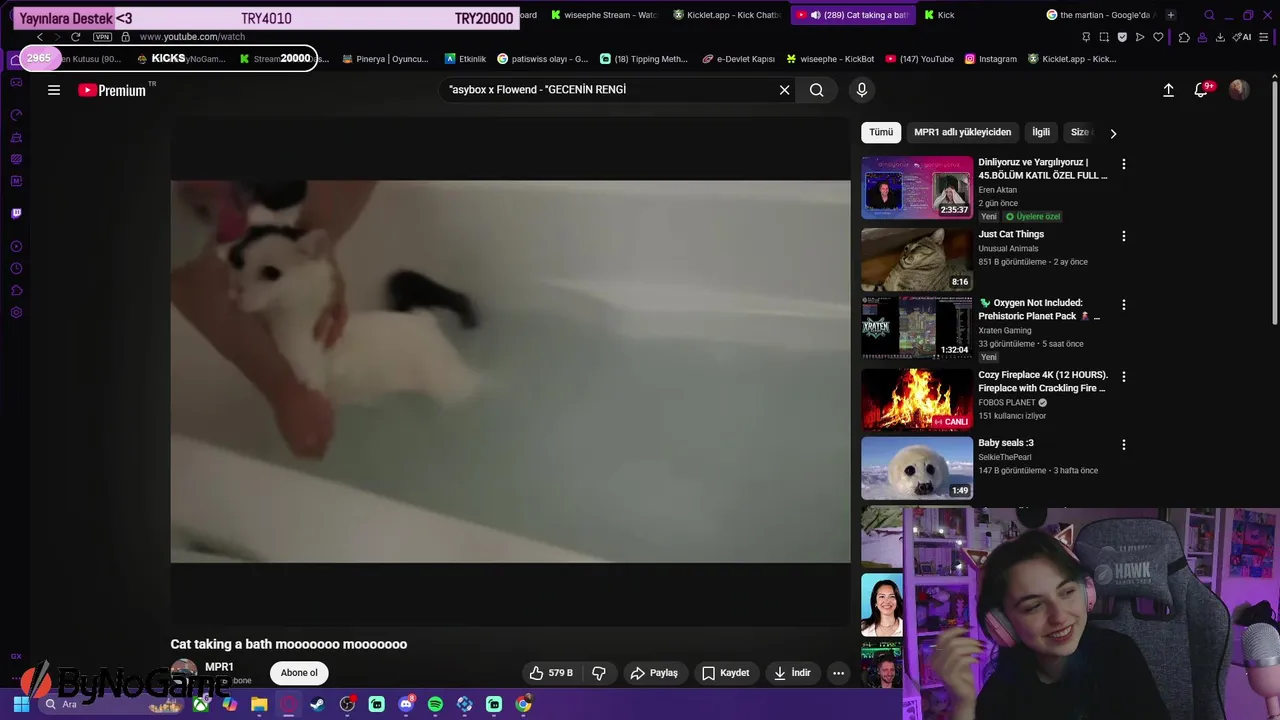Open the Instagram bookmark
Image resolution: width=1280 pixels, height=720 pixels.
click(990, 59)
